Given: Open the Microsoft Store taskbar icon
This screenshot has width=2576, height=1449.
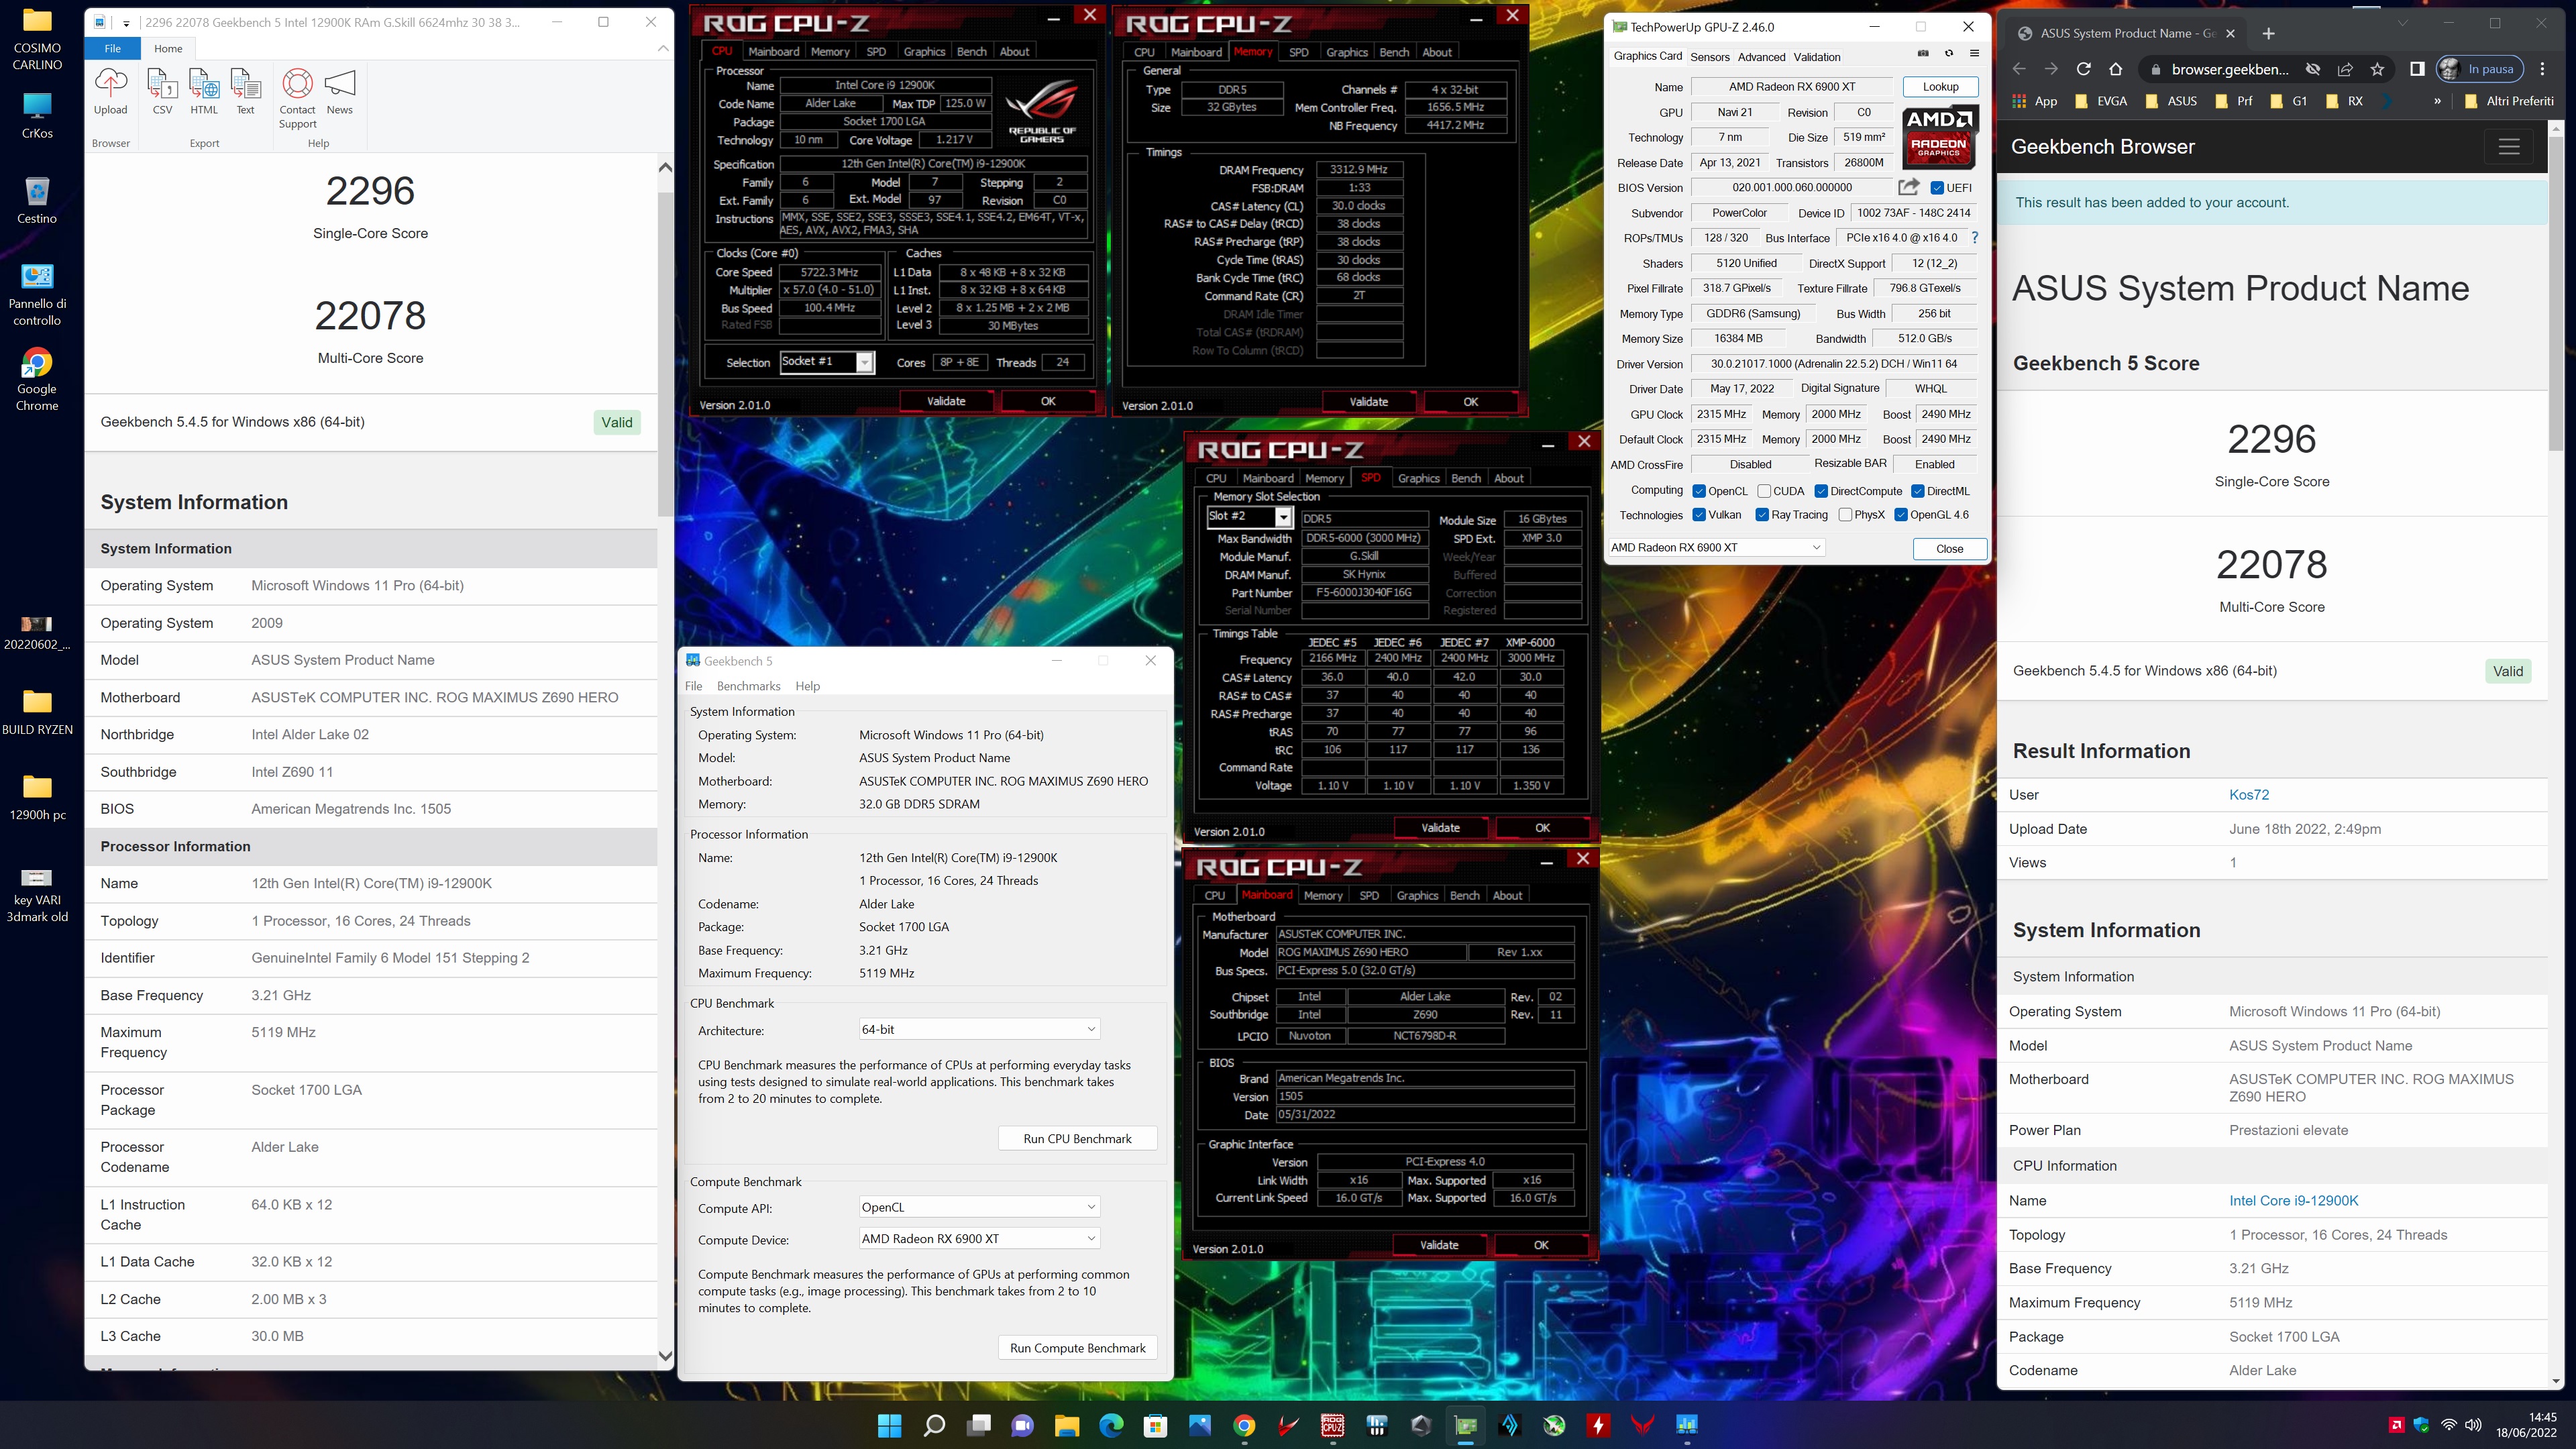Looking at the screenshot, I should coord(1155,1425).
